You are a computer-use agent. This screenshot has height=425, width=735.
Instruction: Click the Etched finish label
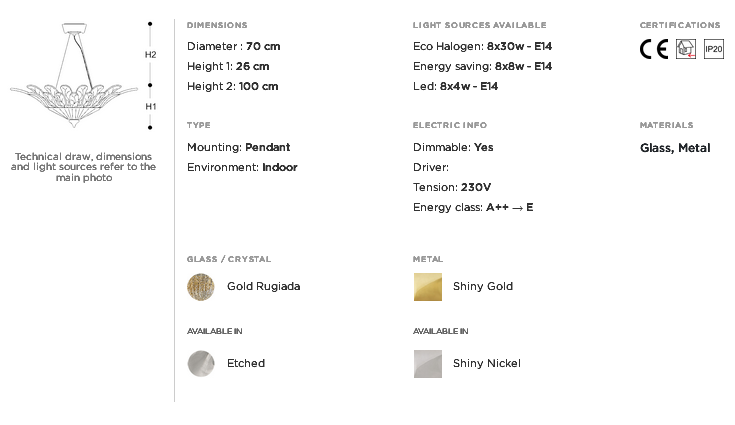tap(246, 363)
